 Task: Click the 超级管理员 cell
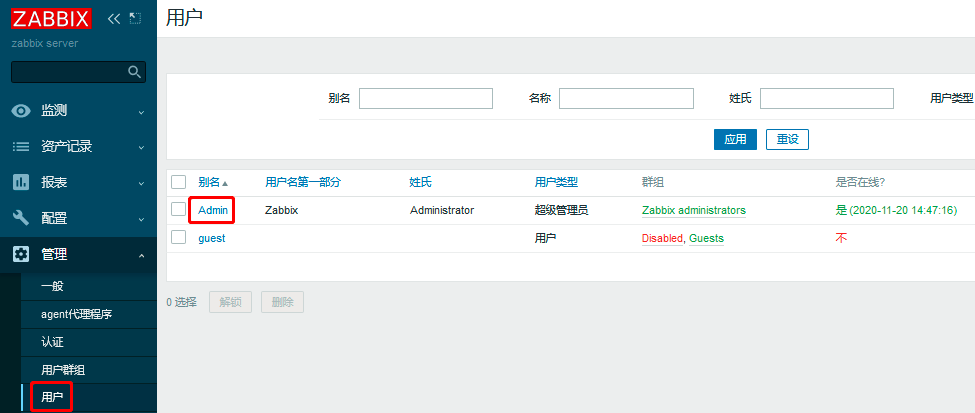(x=561, y=210)
